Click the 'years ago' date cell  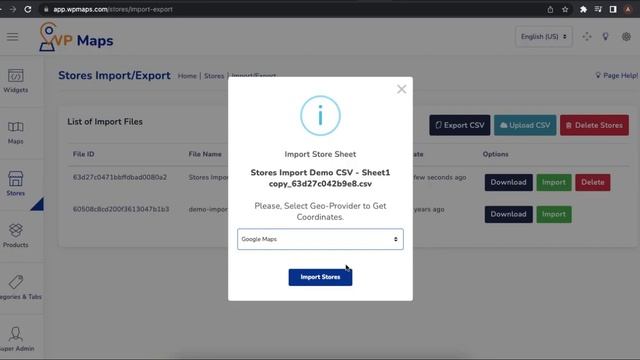coord(429,209)
